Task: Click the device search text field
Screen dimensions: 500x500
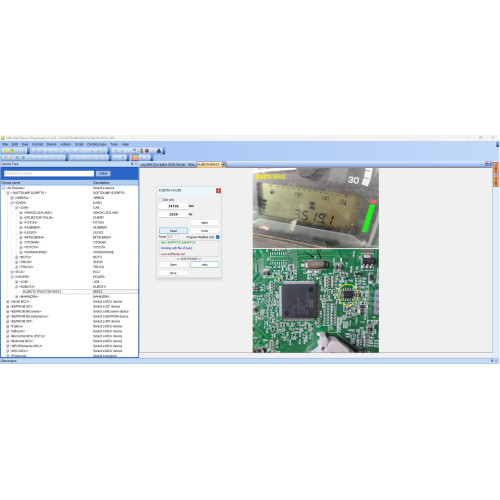Action: (x=49, y=173)
